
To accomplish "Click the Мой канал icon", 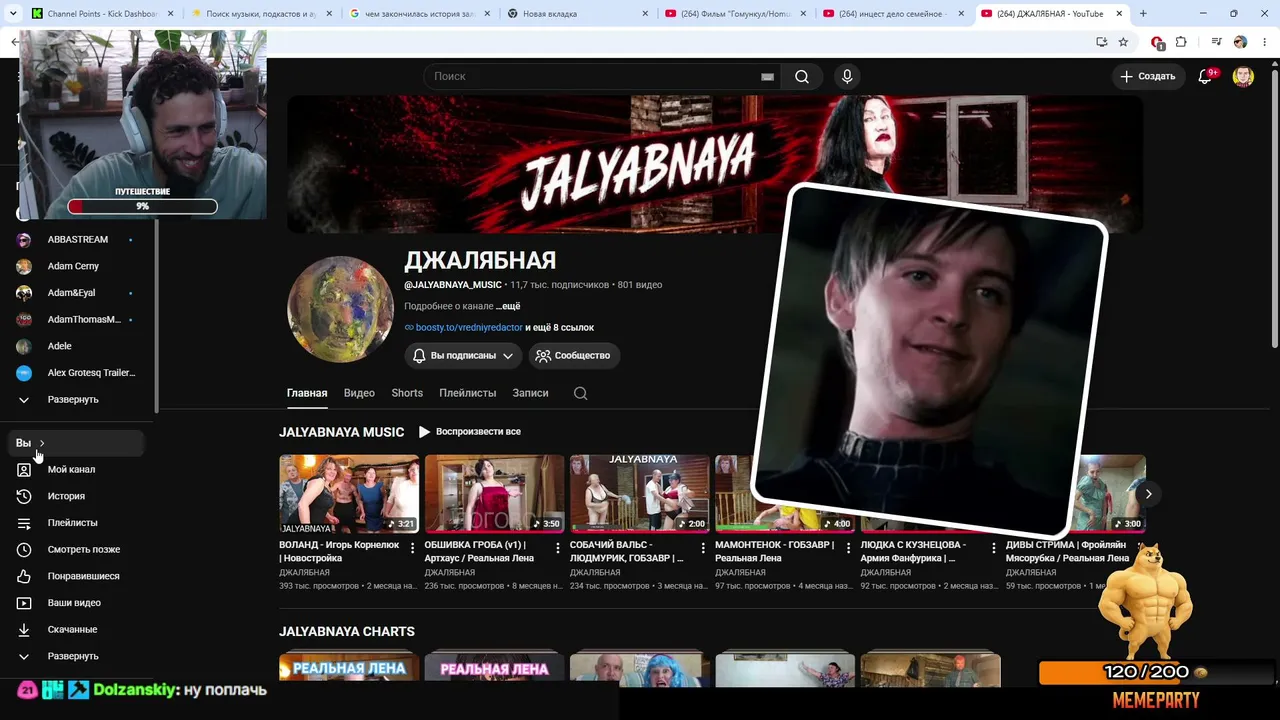I will (x=24, y=470).
